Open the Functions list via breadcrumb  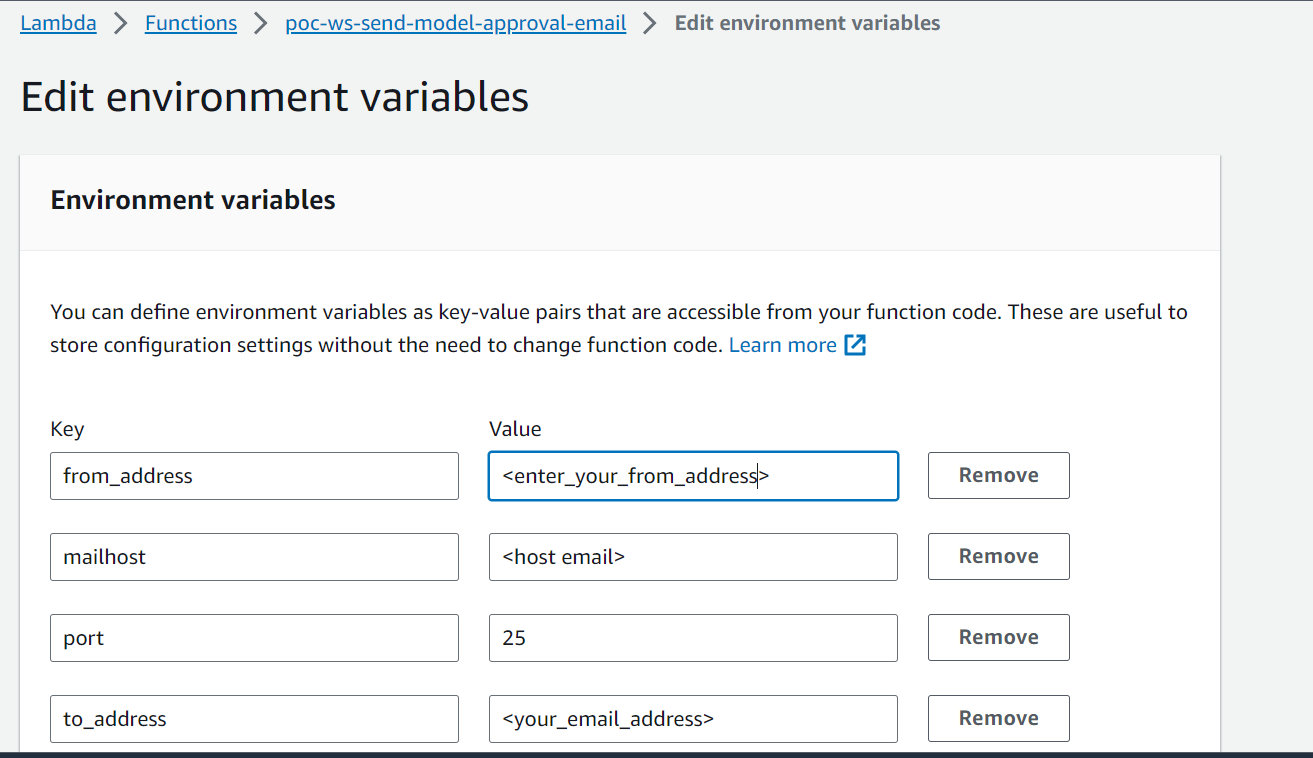(x=190, y=22)
